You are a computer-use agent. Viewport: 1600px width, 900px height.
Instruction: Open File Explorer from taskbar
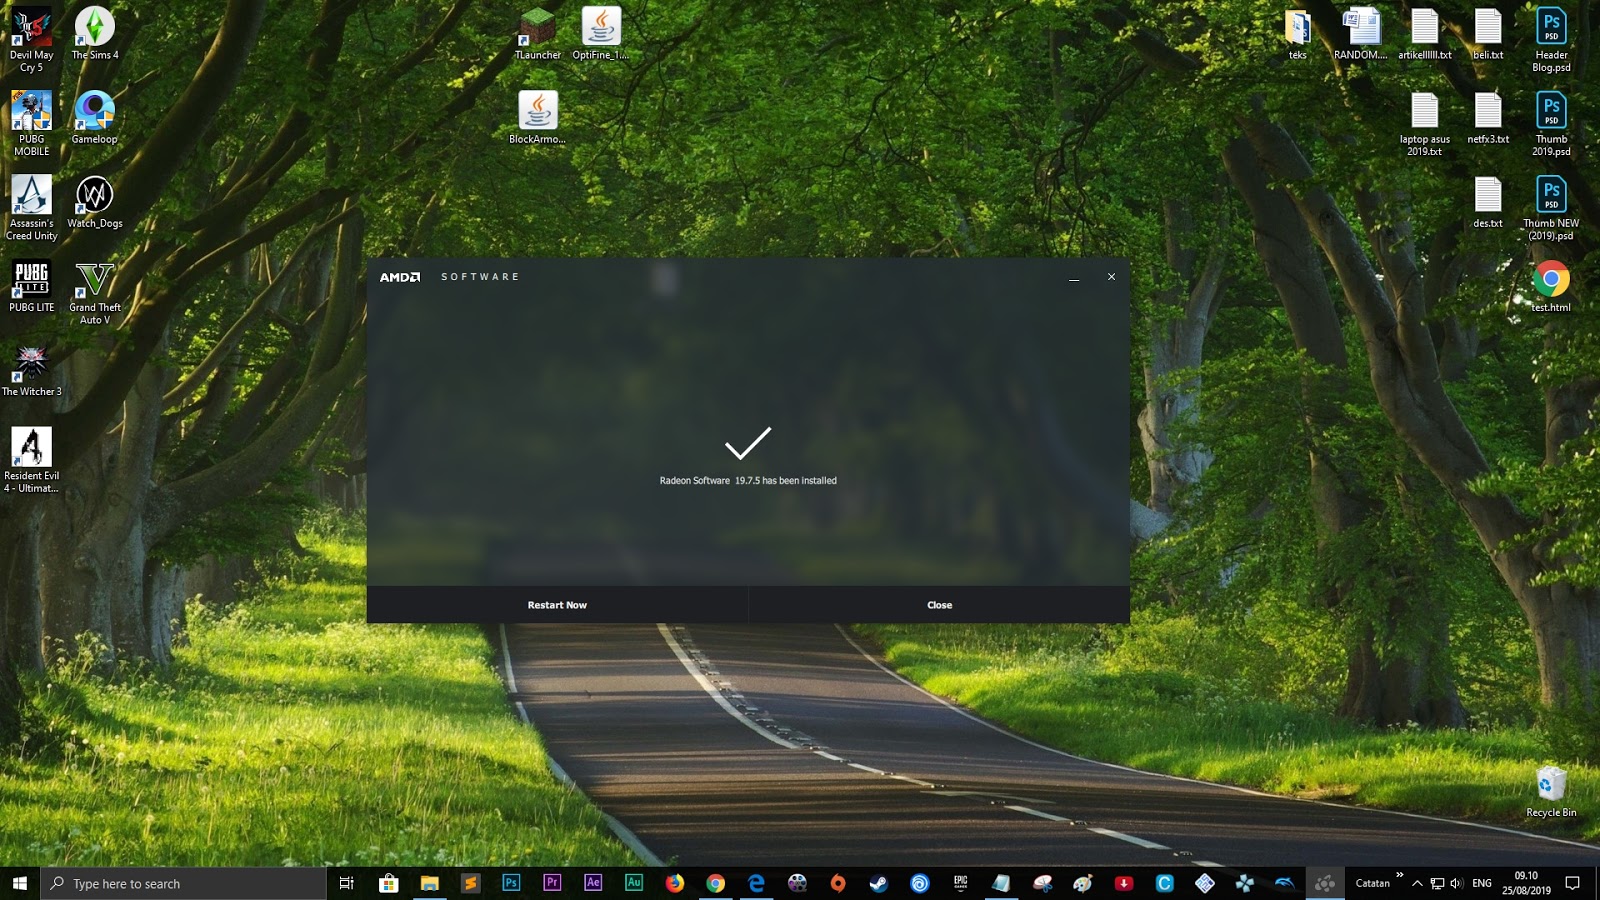(429, 883)
